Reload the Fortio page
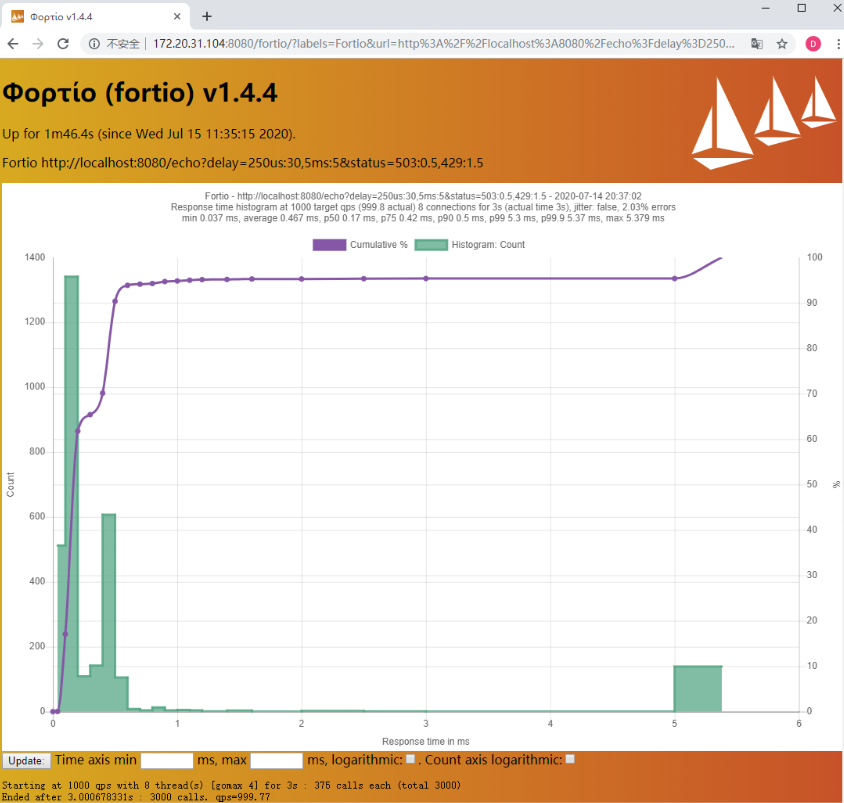 [x=63, y=44]
